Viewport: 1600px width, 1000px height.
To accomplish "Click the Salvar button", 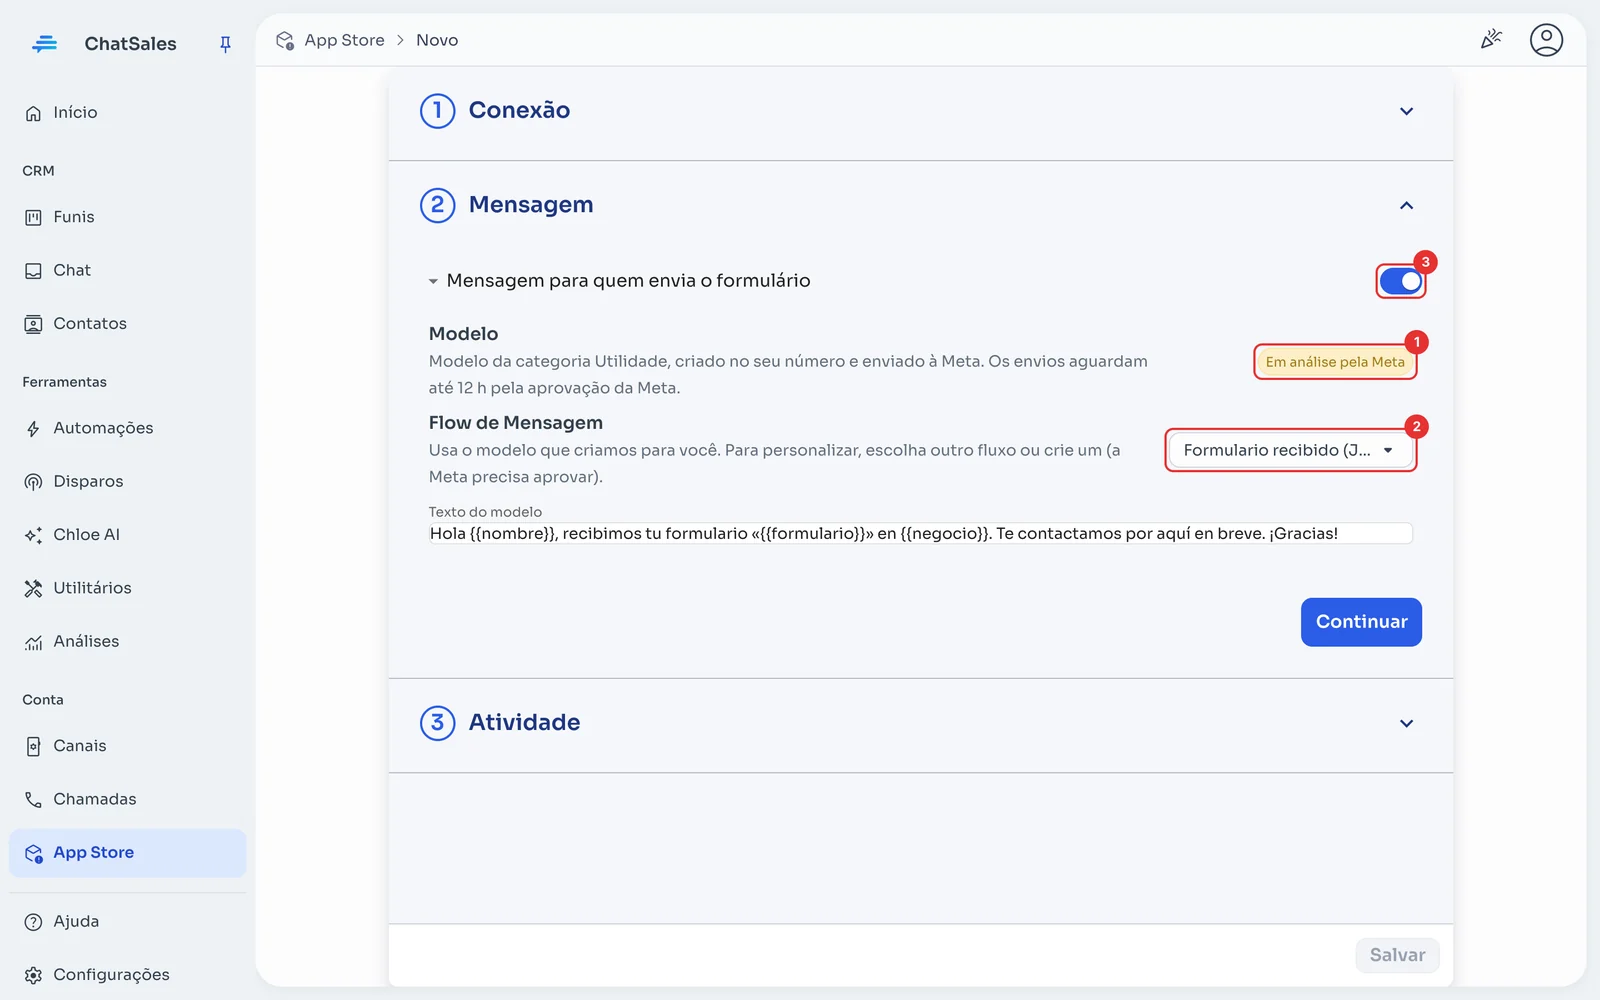I will 1397,955.
